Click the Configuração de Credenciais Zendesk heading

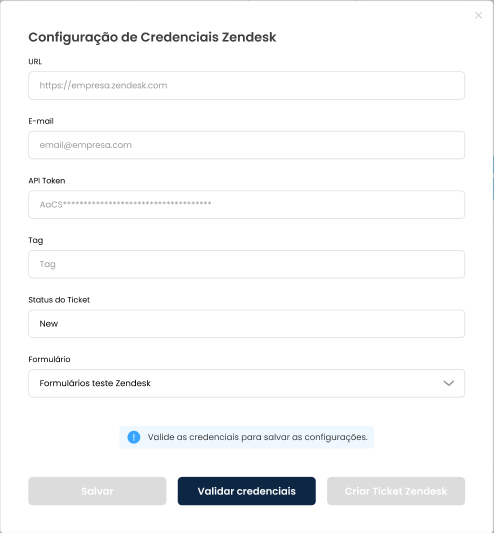152,37
